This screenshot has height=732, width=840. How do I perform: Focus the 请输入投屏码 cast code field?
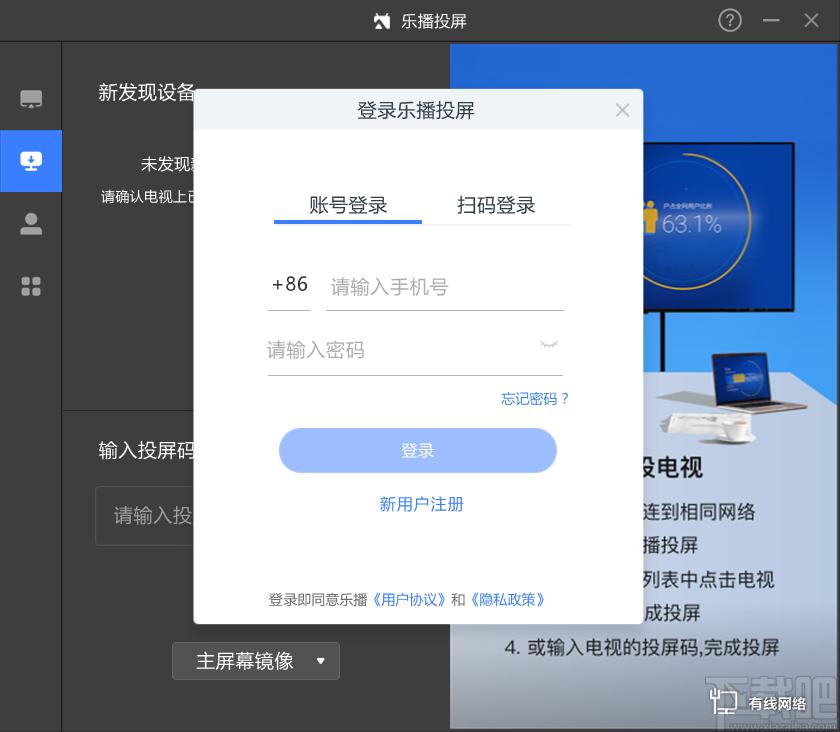tap(146, 516)
